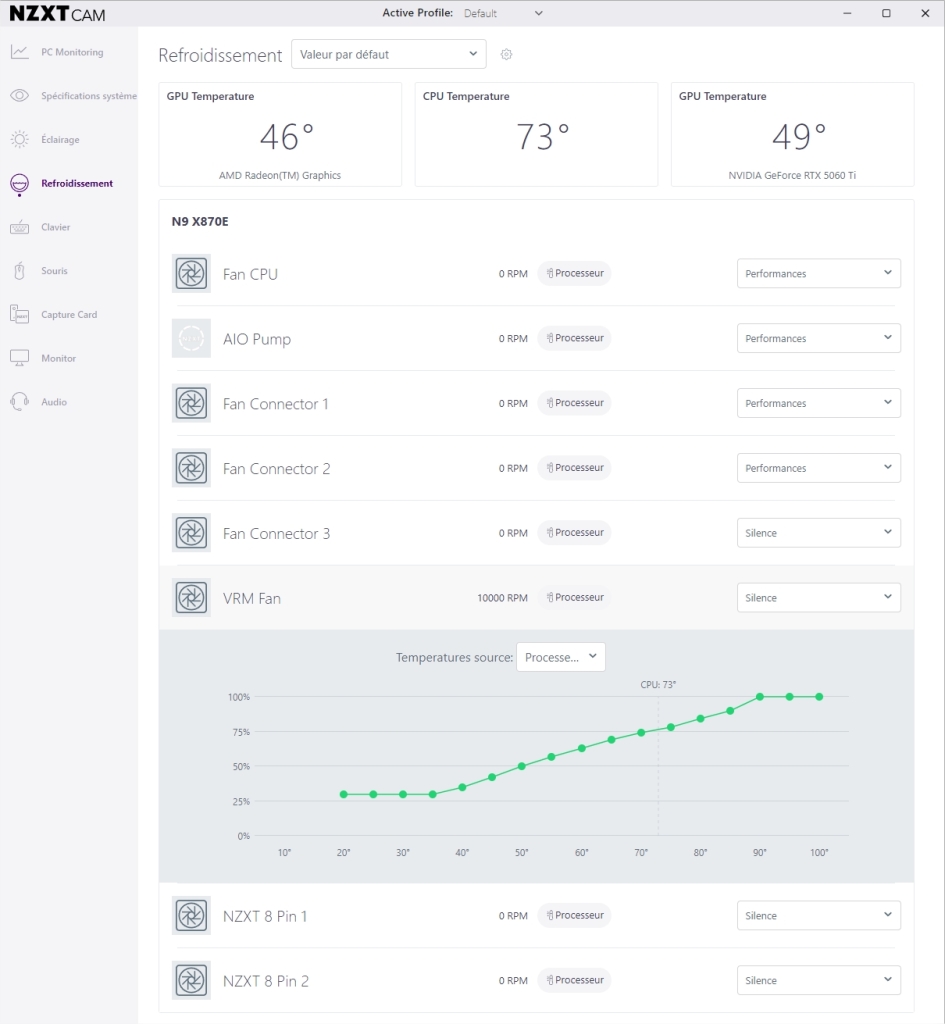The height and width of the screenshot is (1024, 945).
Task: Click the Fan CPU label
Action: pos(250,274)
